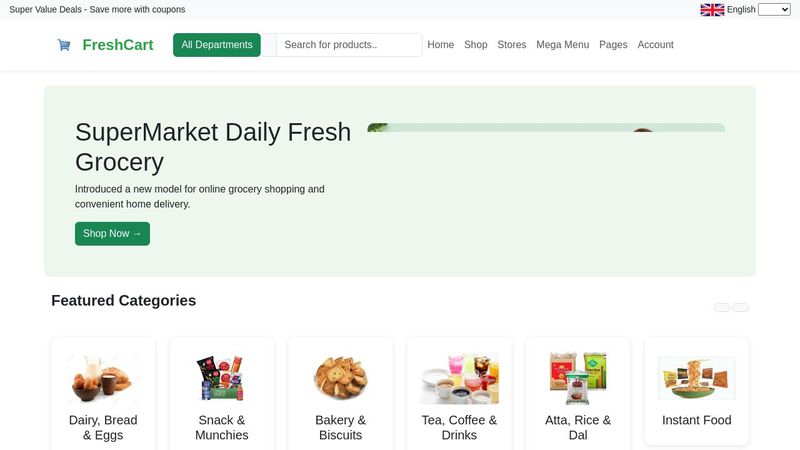
Task: Choose the Tea, Coffee & Drinks category image
Action: [x=459, y=378]
